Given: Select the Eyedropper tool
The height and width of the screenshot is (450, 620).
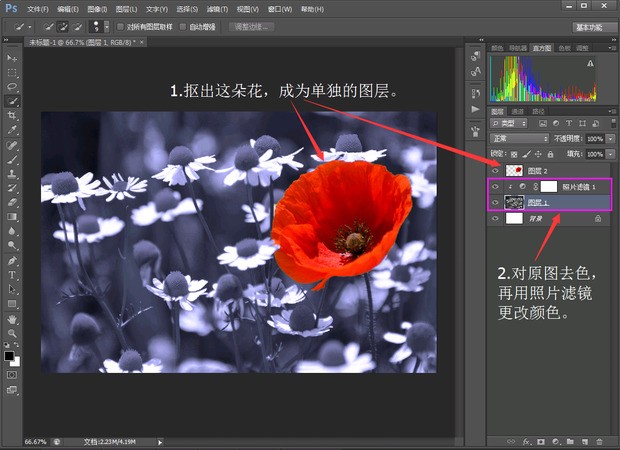Looking at the screenshot, I should point(12,130).
